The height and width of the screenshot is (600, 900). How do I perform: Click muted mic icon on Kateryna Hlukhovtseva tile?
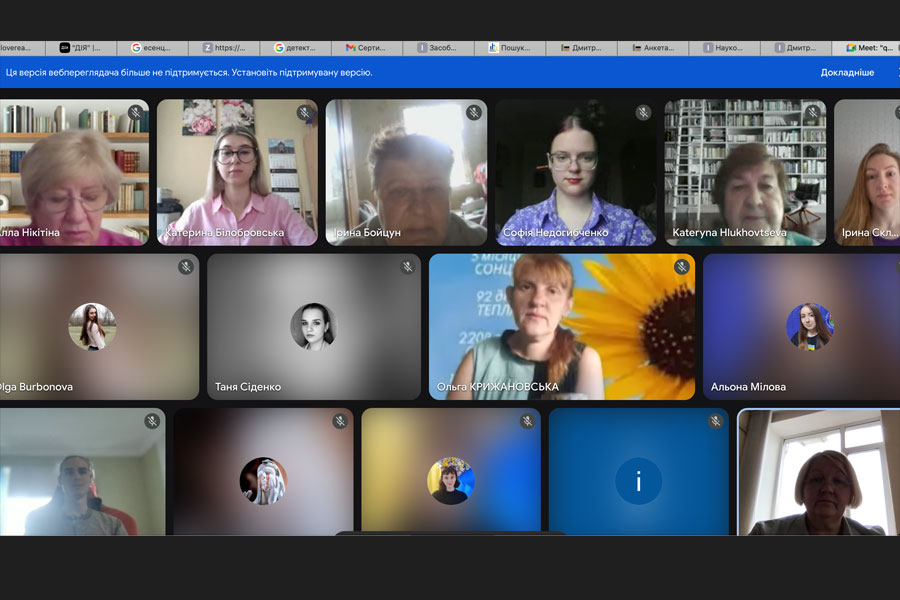tap(812, 113)
